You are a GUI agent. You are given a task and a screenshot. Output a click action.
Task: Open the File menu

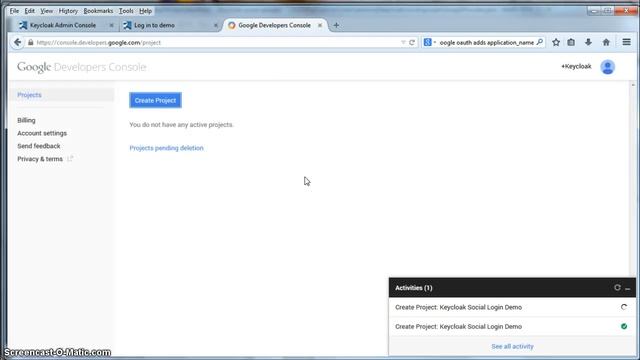[14, 11]
